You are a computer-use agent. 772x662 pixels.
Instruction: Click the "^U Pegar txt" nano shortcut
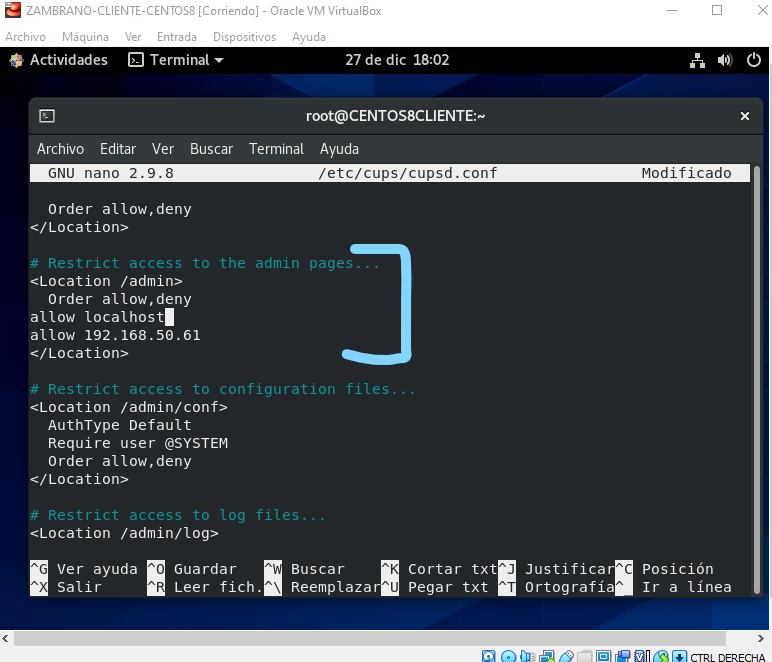[x=435, y=587]
